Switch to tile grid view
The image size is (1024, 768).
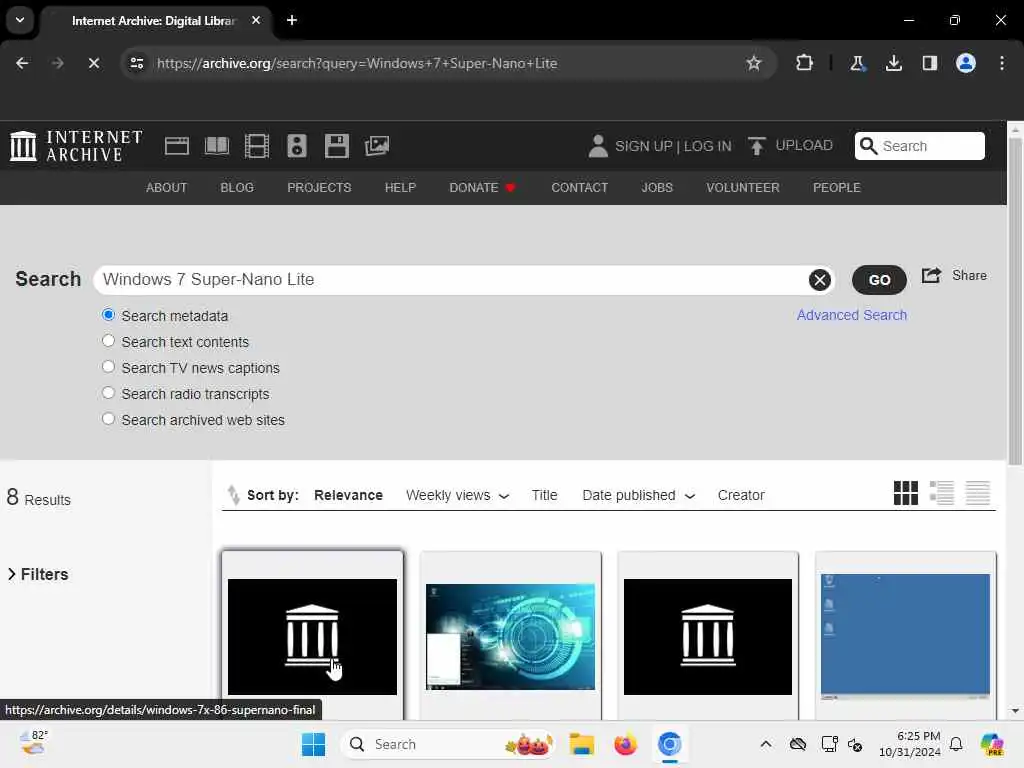pos(906,493)
